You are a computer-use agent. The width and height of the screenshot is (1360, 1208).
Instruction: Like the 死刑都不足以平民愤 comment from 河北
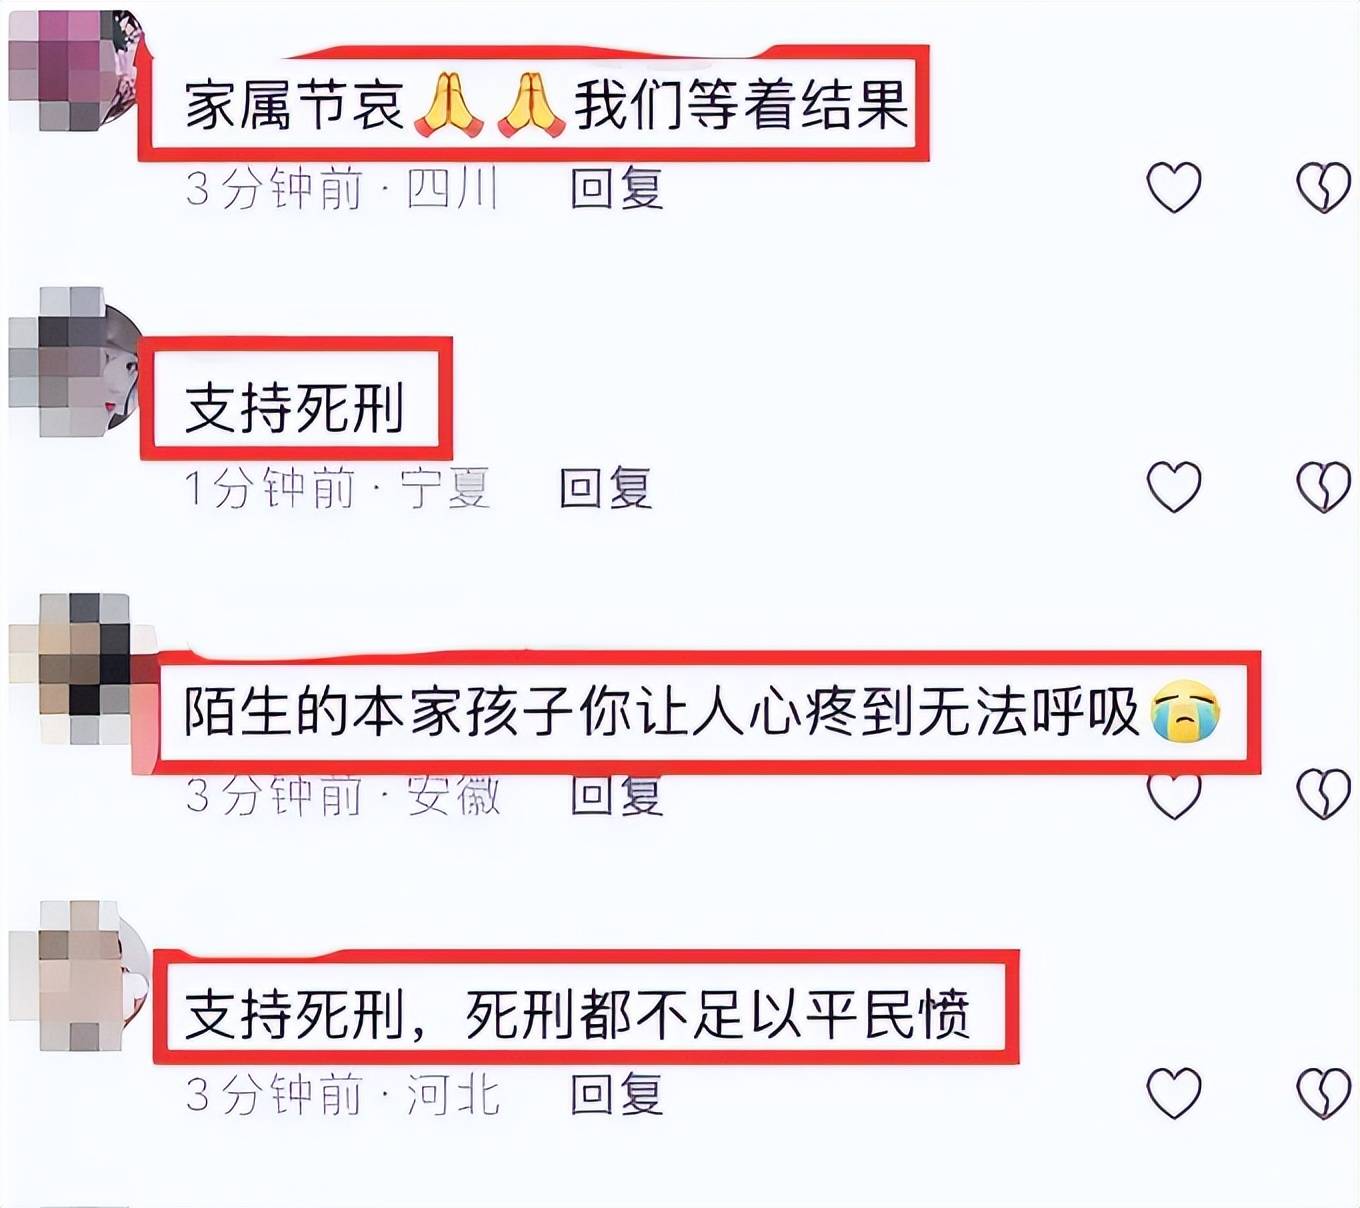coord(1173,1093)
